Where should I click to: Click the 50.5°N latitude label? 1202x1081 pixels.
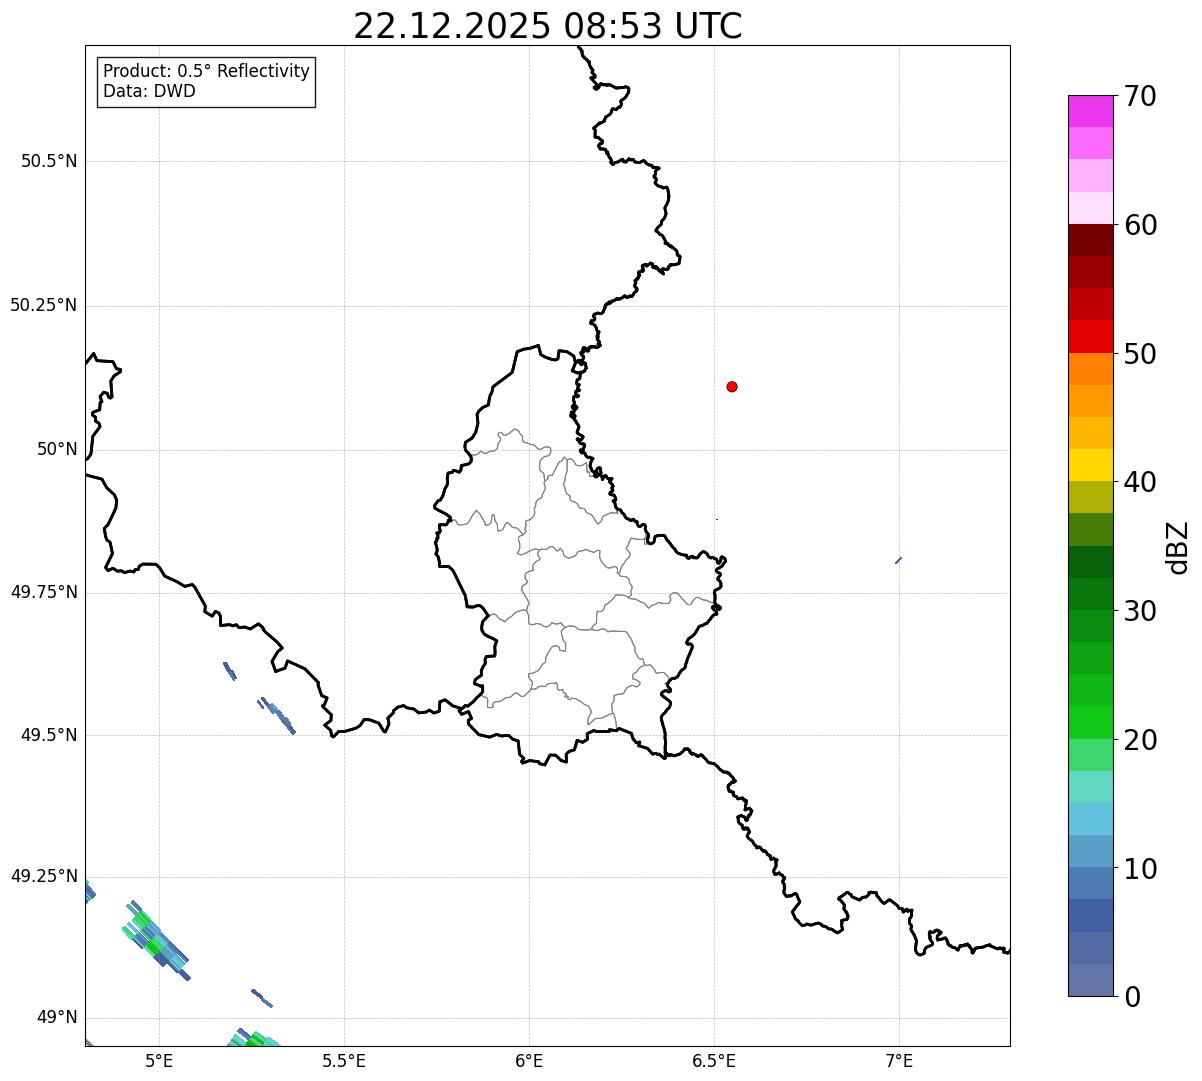[x=49, y=161]
